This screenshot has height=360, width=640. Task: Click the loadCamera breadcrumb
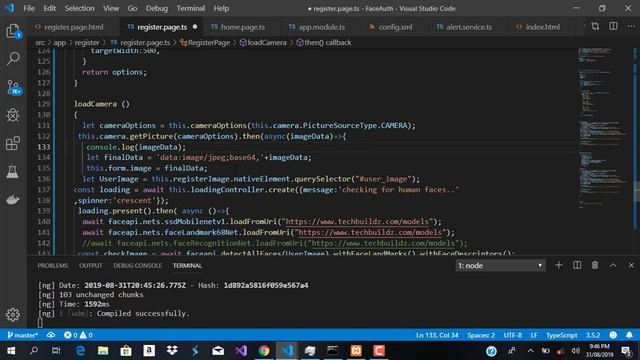[263, 42]
